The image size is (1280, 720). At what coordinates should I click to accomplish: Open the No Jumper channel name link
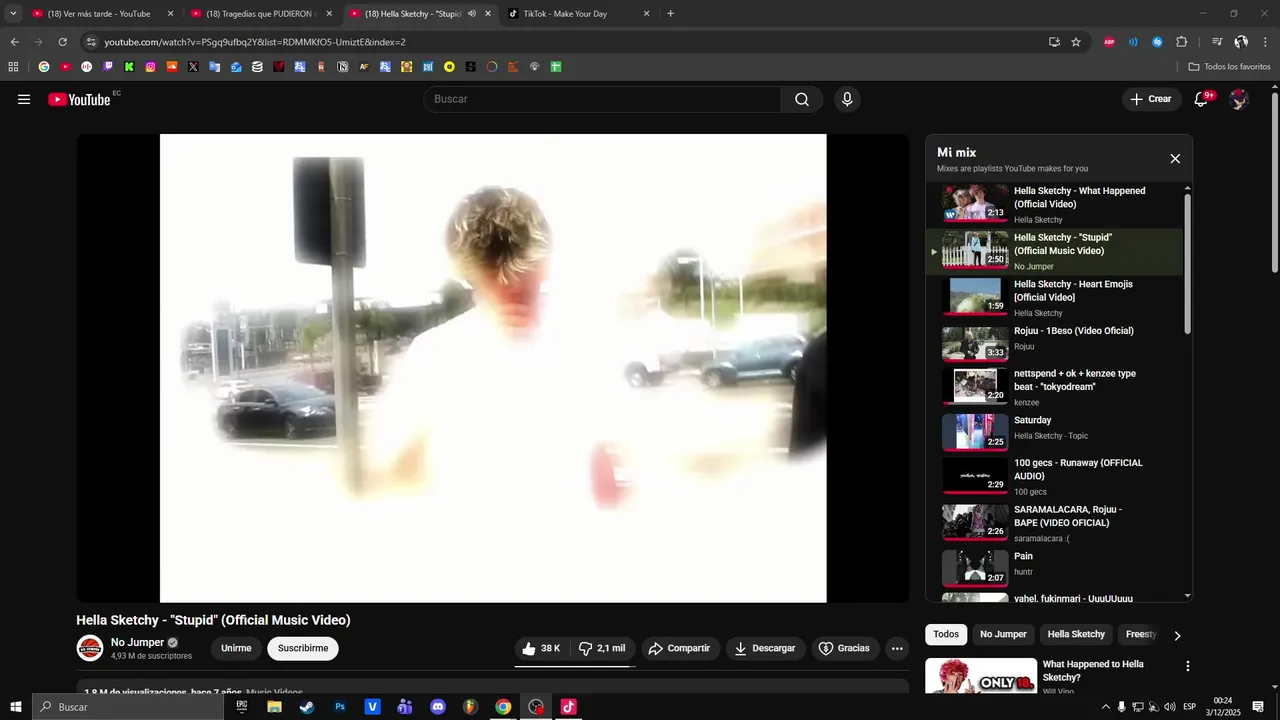[x=137, y=642]
